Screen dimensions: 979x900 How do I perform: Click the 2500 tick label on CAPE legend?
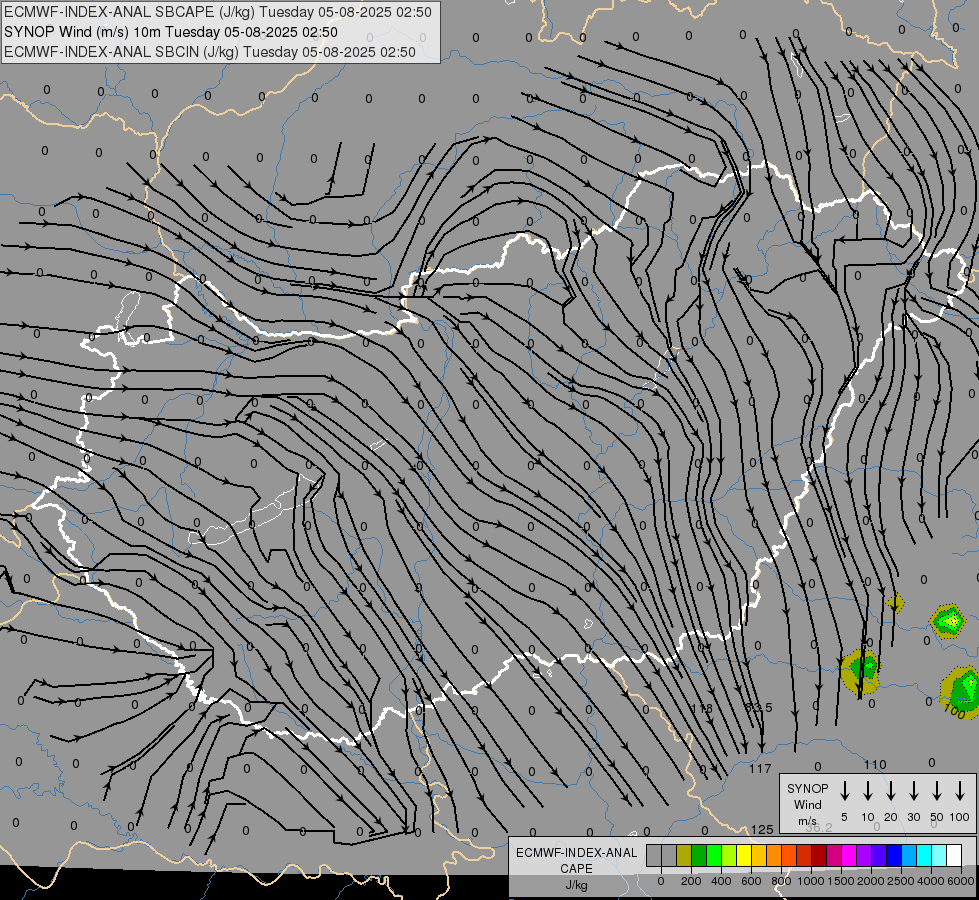(901, 881)
